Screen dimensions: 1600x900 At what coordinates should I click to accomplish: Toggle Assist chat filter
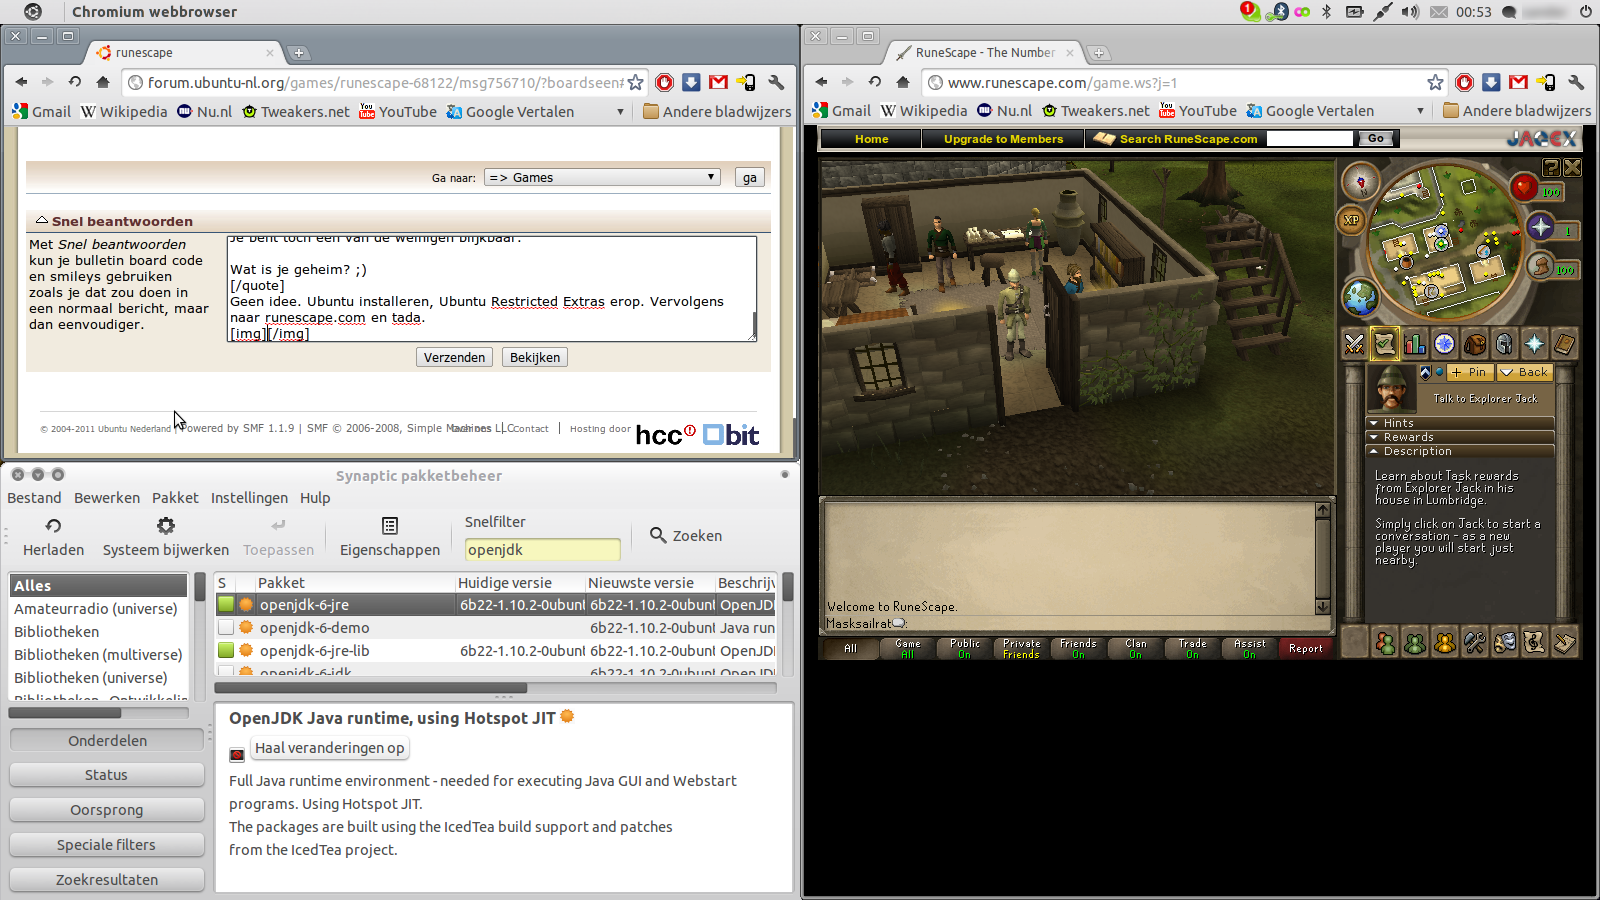pyautogui.click(x=1250, y=649)
